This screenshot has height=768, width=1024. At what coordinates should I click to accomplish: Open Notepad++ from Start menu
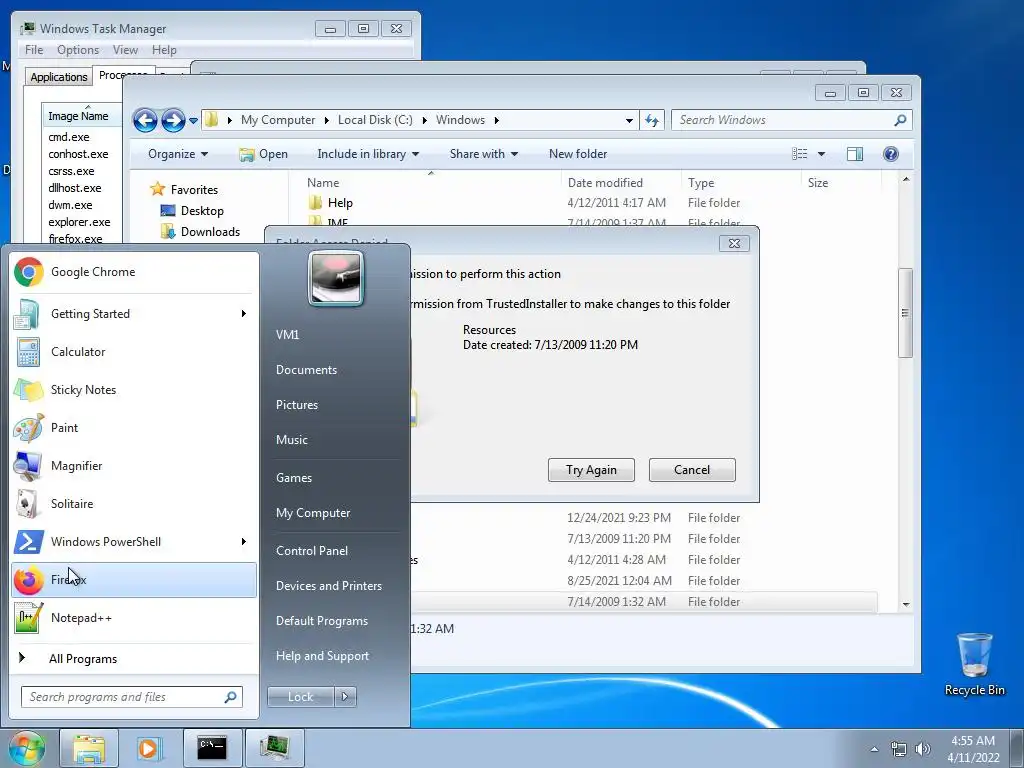click(x=134, y=618)
